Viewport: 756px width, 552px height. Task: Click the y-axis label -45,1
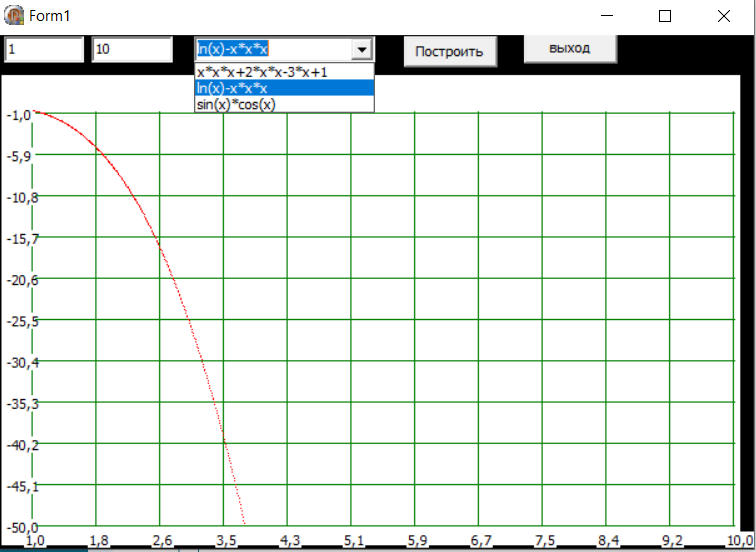(x=23, y=486)
